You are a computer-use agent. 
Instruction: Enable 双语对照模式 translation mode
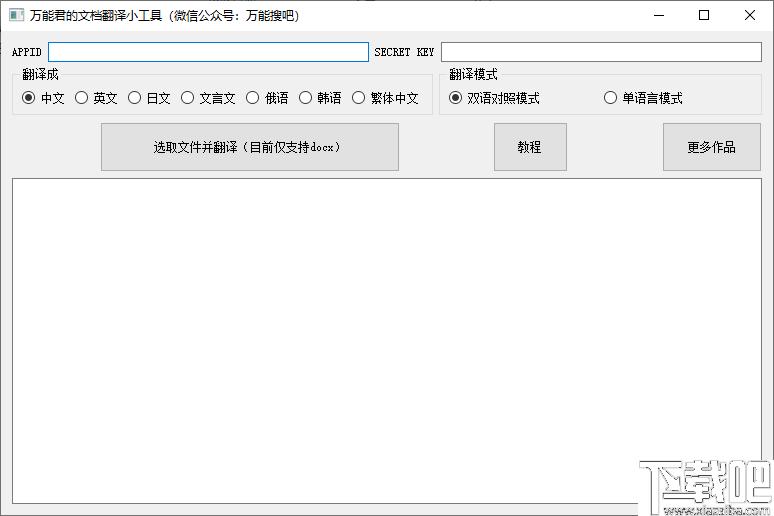[x=494, y=98]
